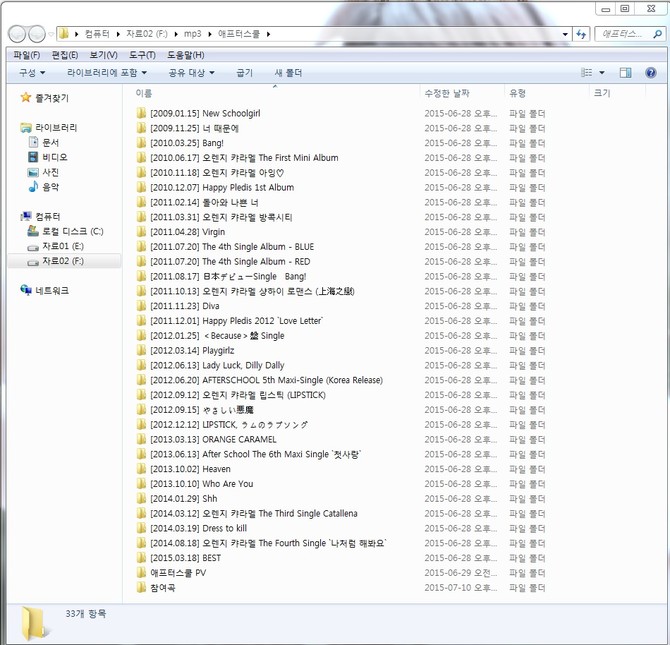Toggle the preview pane icon

pyautogui.click(x=625, y=73)
